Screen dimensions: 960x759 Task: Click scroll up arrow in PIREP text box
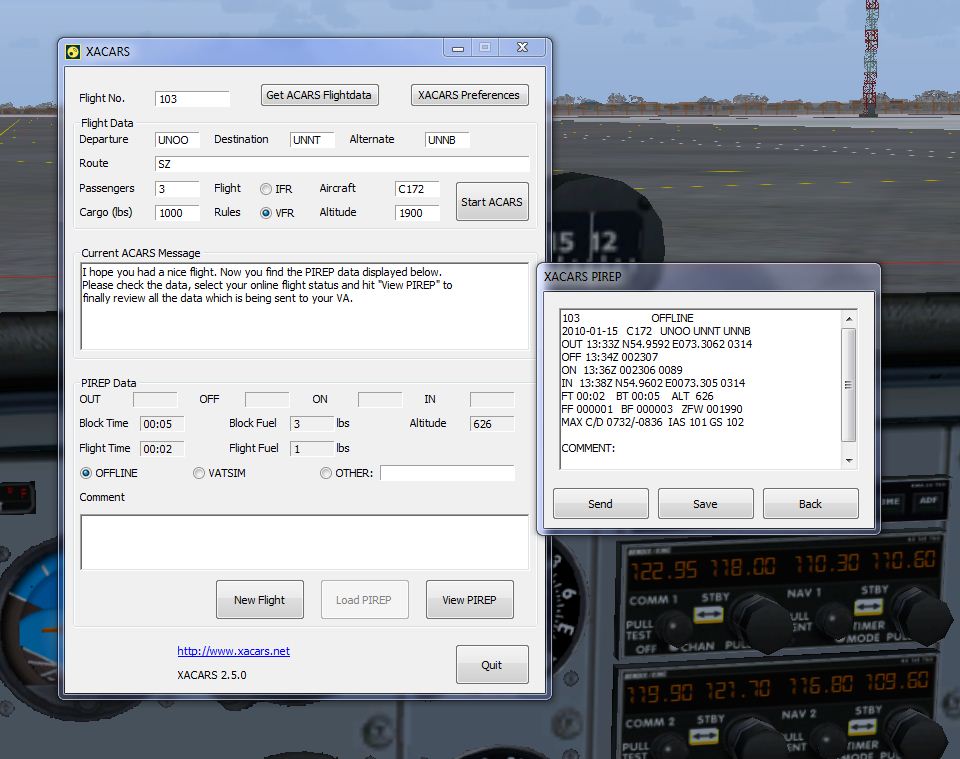point(849,319)
